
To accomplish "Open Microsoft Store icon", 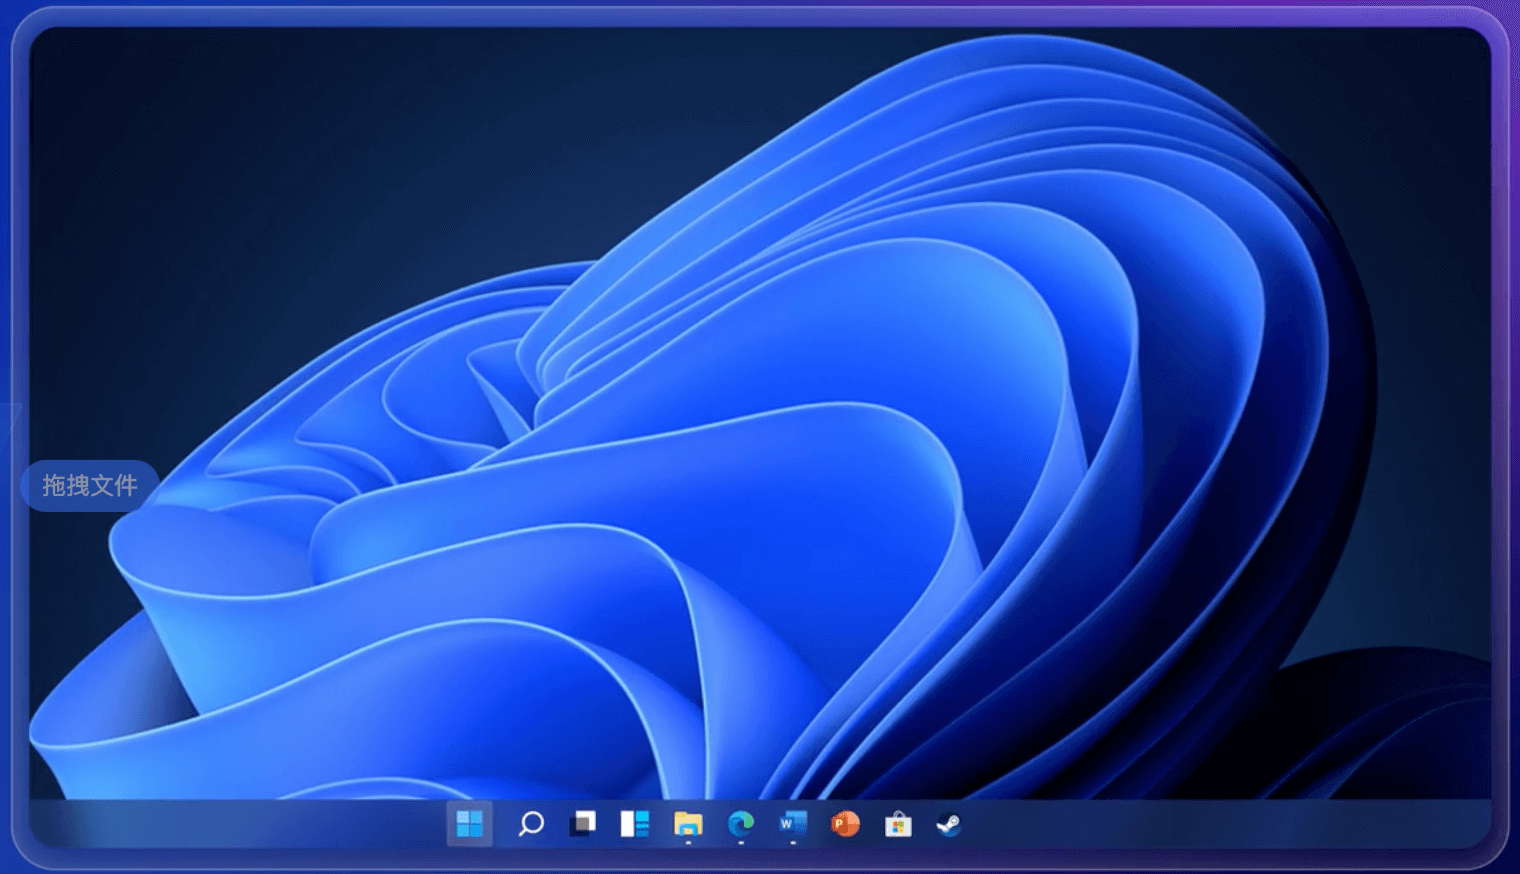I will 898,824.
